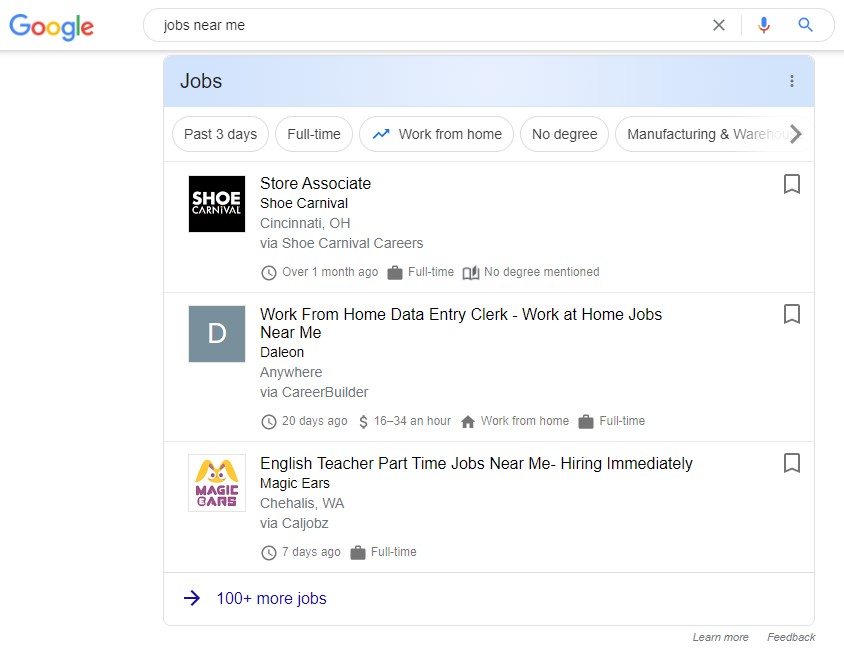Image resolution: width=844 pixels, height=661 pixels.
Task: Click the Jobs panel heading
Action: [201, 81]
